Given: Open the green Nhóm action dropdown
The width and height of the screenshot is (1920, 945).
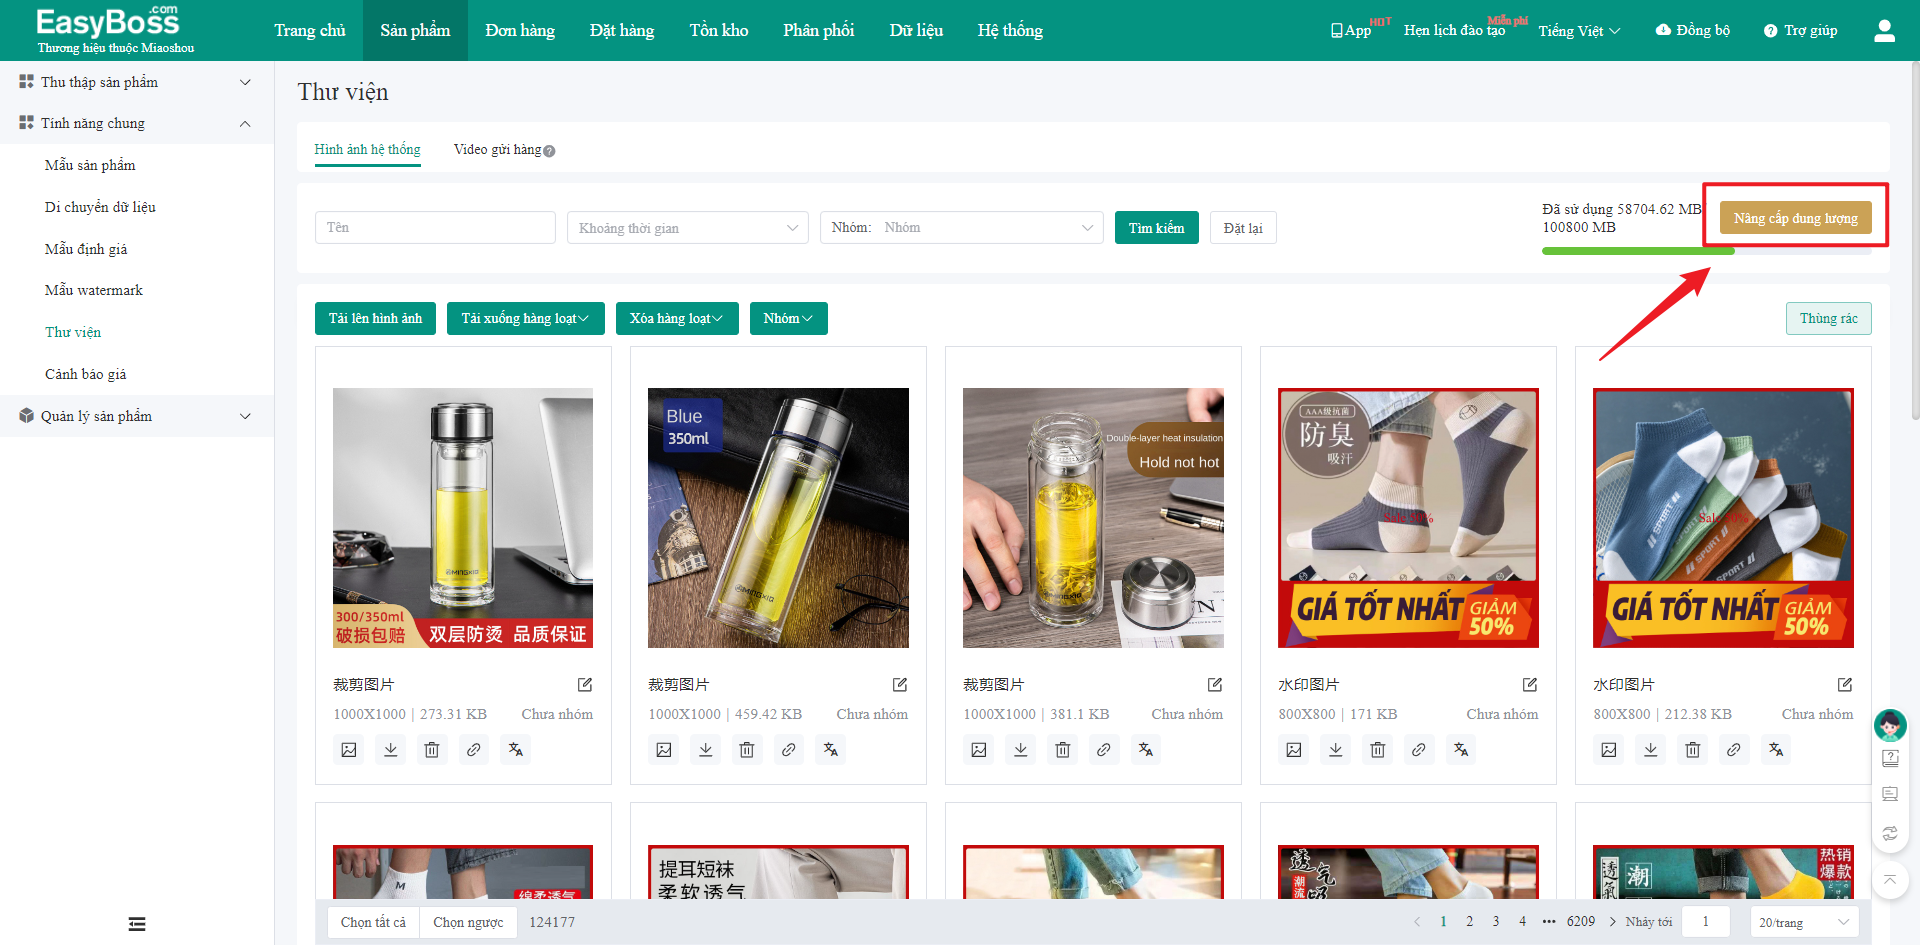Looking at the screenshot, I should 788,318.
